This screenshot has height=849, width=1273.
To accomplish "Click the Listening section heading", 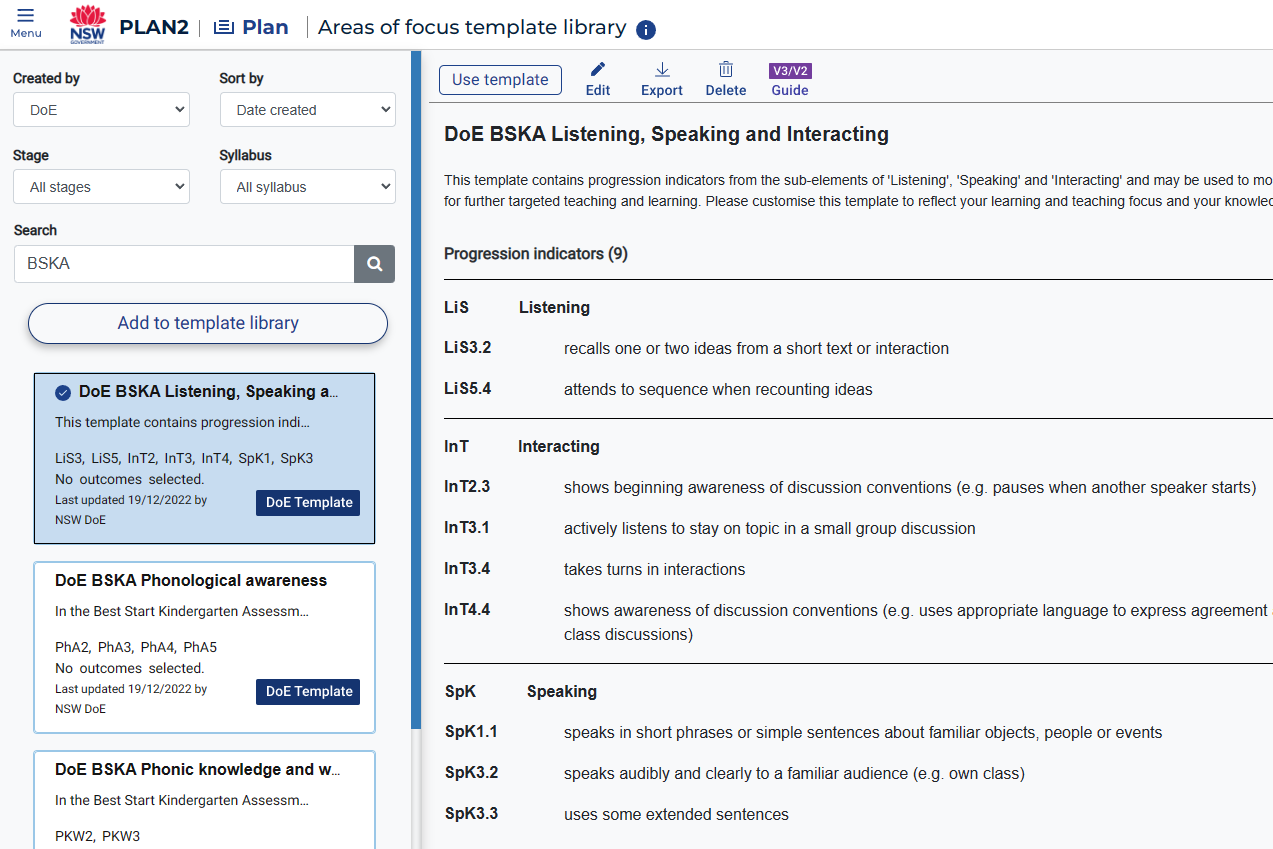I will tap(554, 307).
